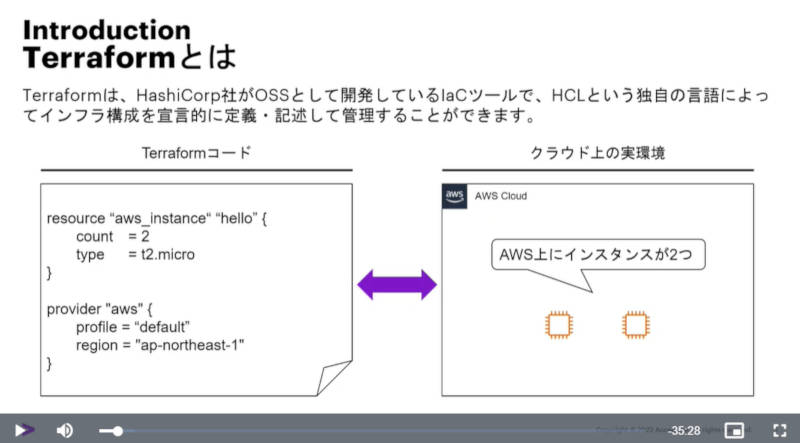This screenshot has height=443, width=800.
Task: Click the resource "aws_instance" "hello" line
Action: pyautogui.click(x=157, y=218)
